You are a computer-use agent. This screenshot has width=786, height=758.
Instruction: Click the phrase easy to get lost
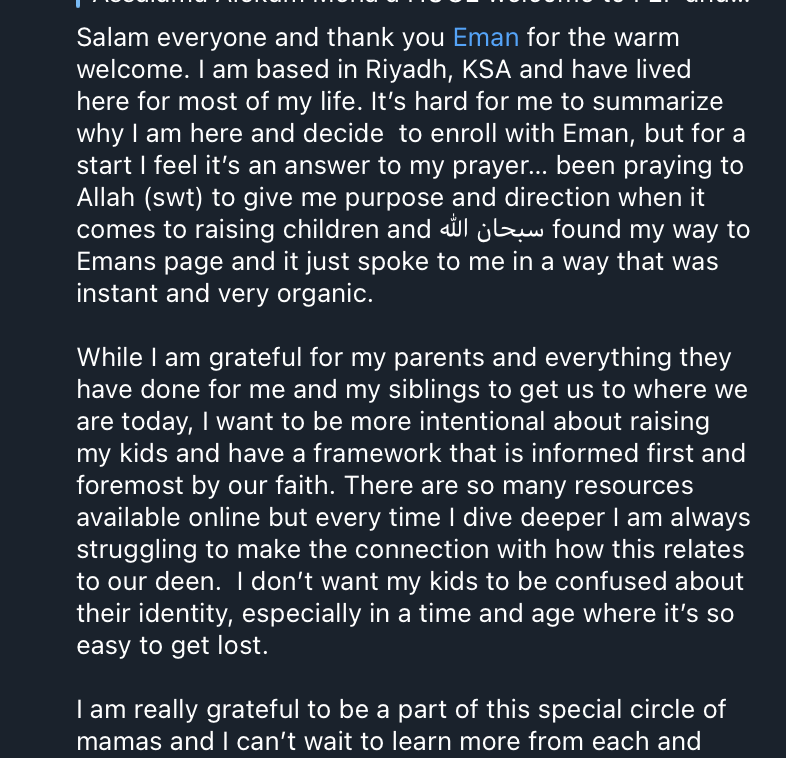(172, 646)
